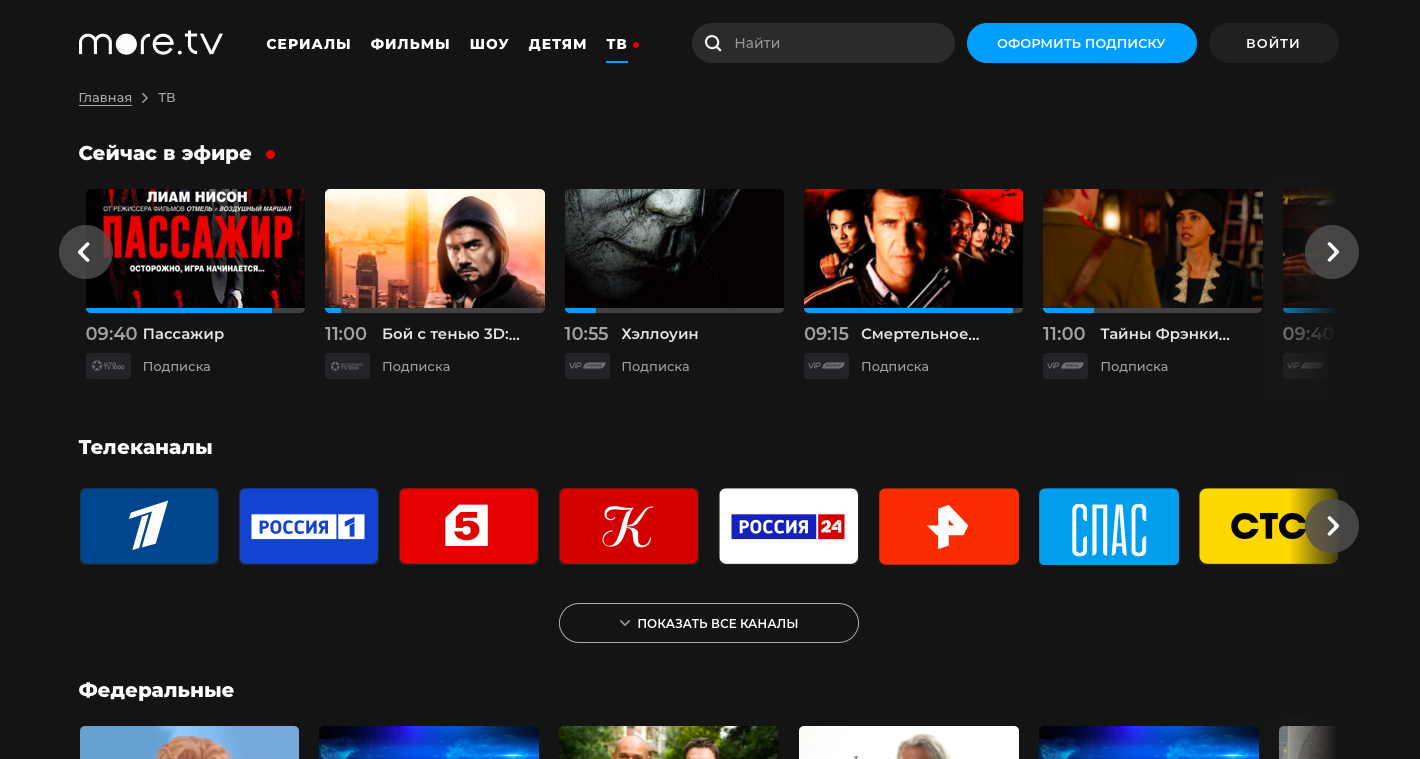The image size is (1420, 759).
Task: Open the Фильмы menu item
Action: [411, 44]
